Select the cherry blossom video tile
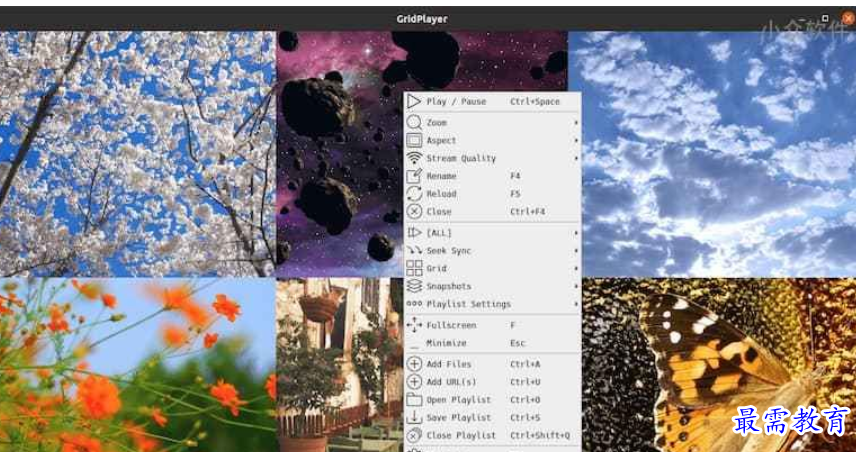The height and width of the screenshot is (452, 856). click(x=137, y=153)
